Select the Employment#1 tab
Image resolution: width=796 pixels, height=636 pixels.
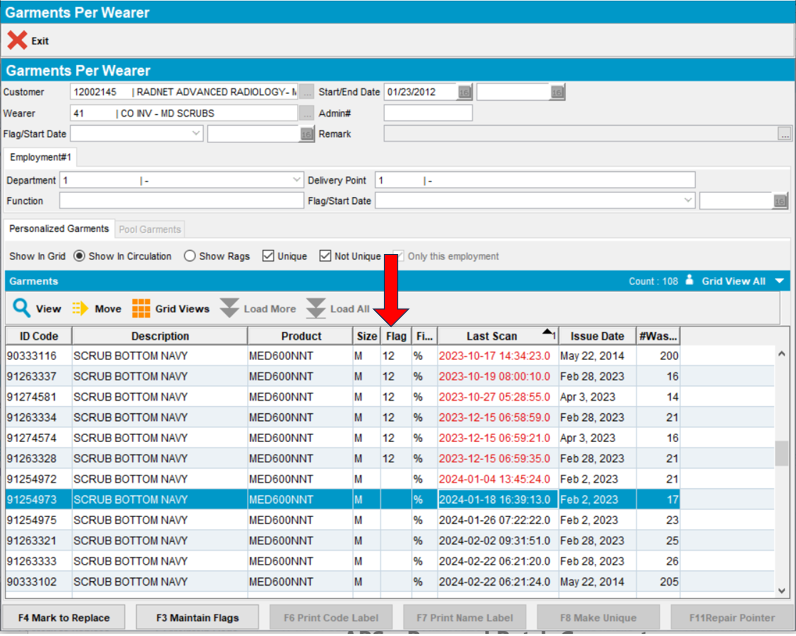(x=40, y=157)
